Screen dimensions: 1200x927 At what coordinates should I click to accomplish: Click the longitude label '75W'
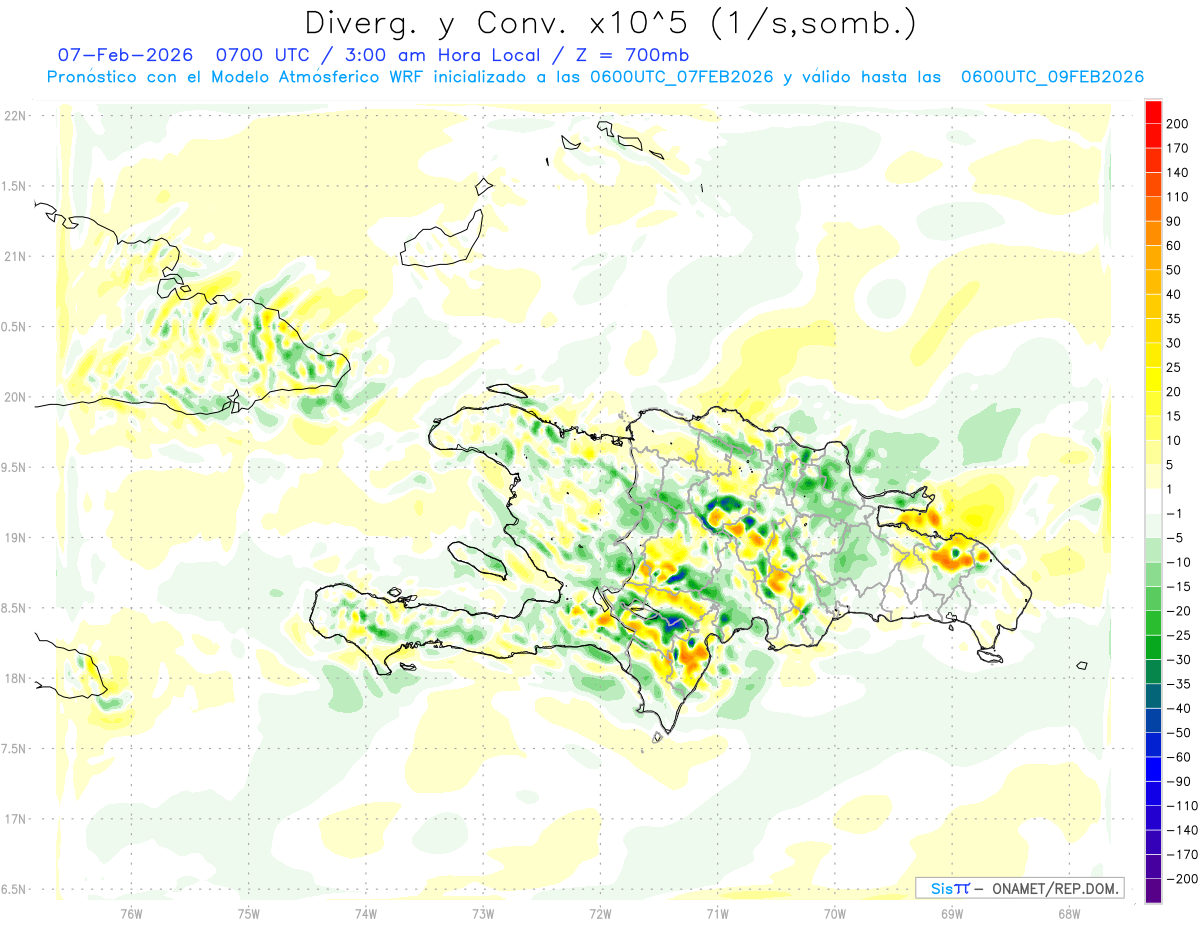(249, 913)
